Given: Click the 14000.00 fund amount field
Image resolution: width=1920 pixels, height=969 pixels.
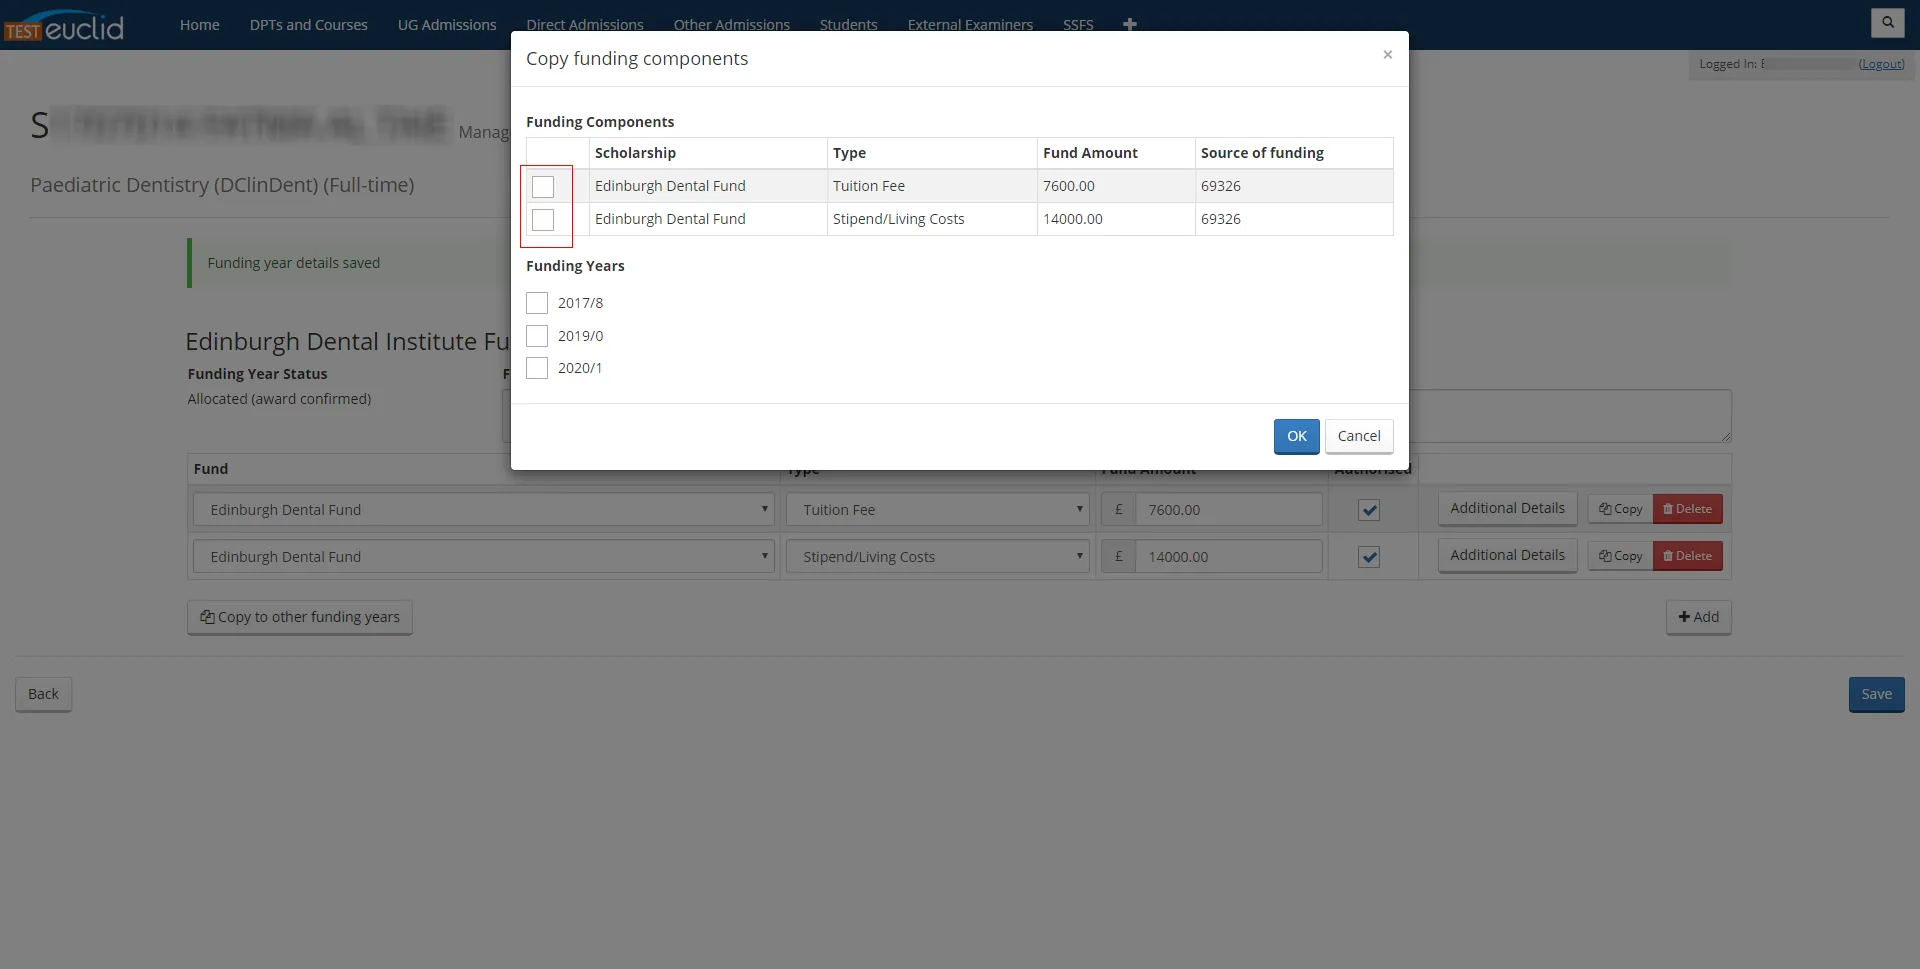Looking at the screenshot, I should click(x=1228, y=556).
